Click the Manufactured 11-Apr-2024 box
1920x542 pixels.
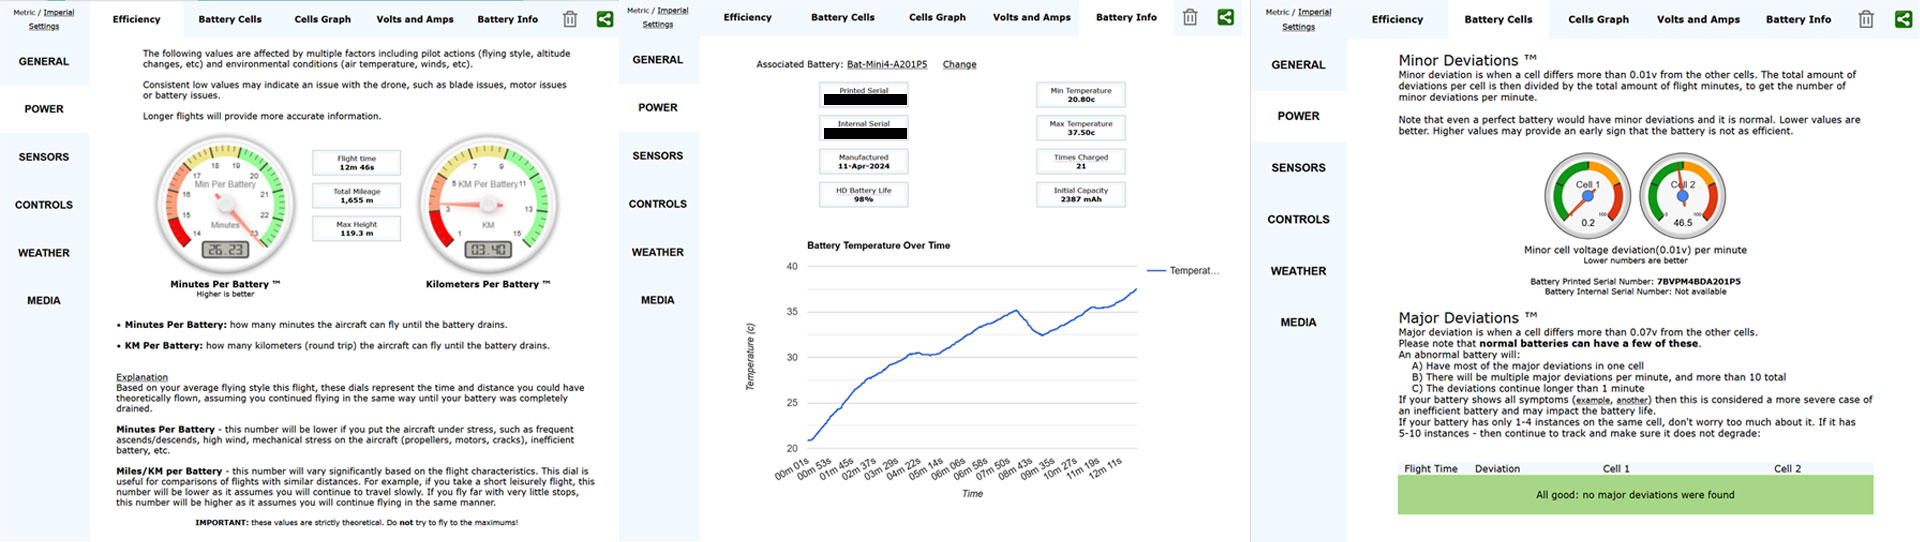pyautogui.click(x=864, y=162)
